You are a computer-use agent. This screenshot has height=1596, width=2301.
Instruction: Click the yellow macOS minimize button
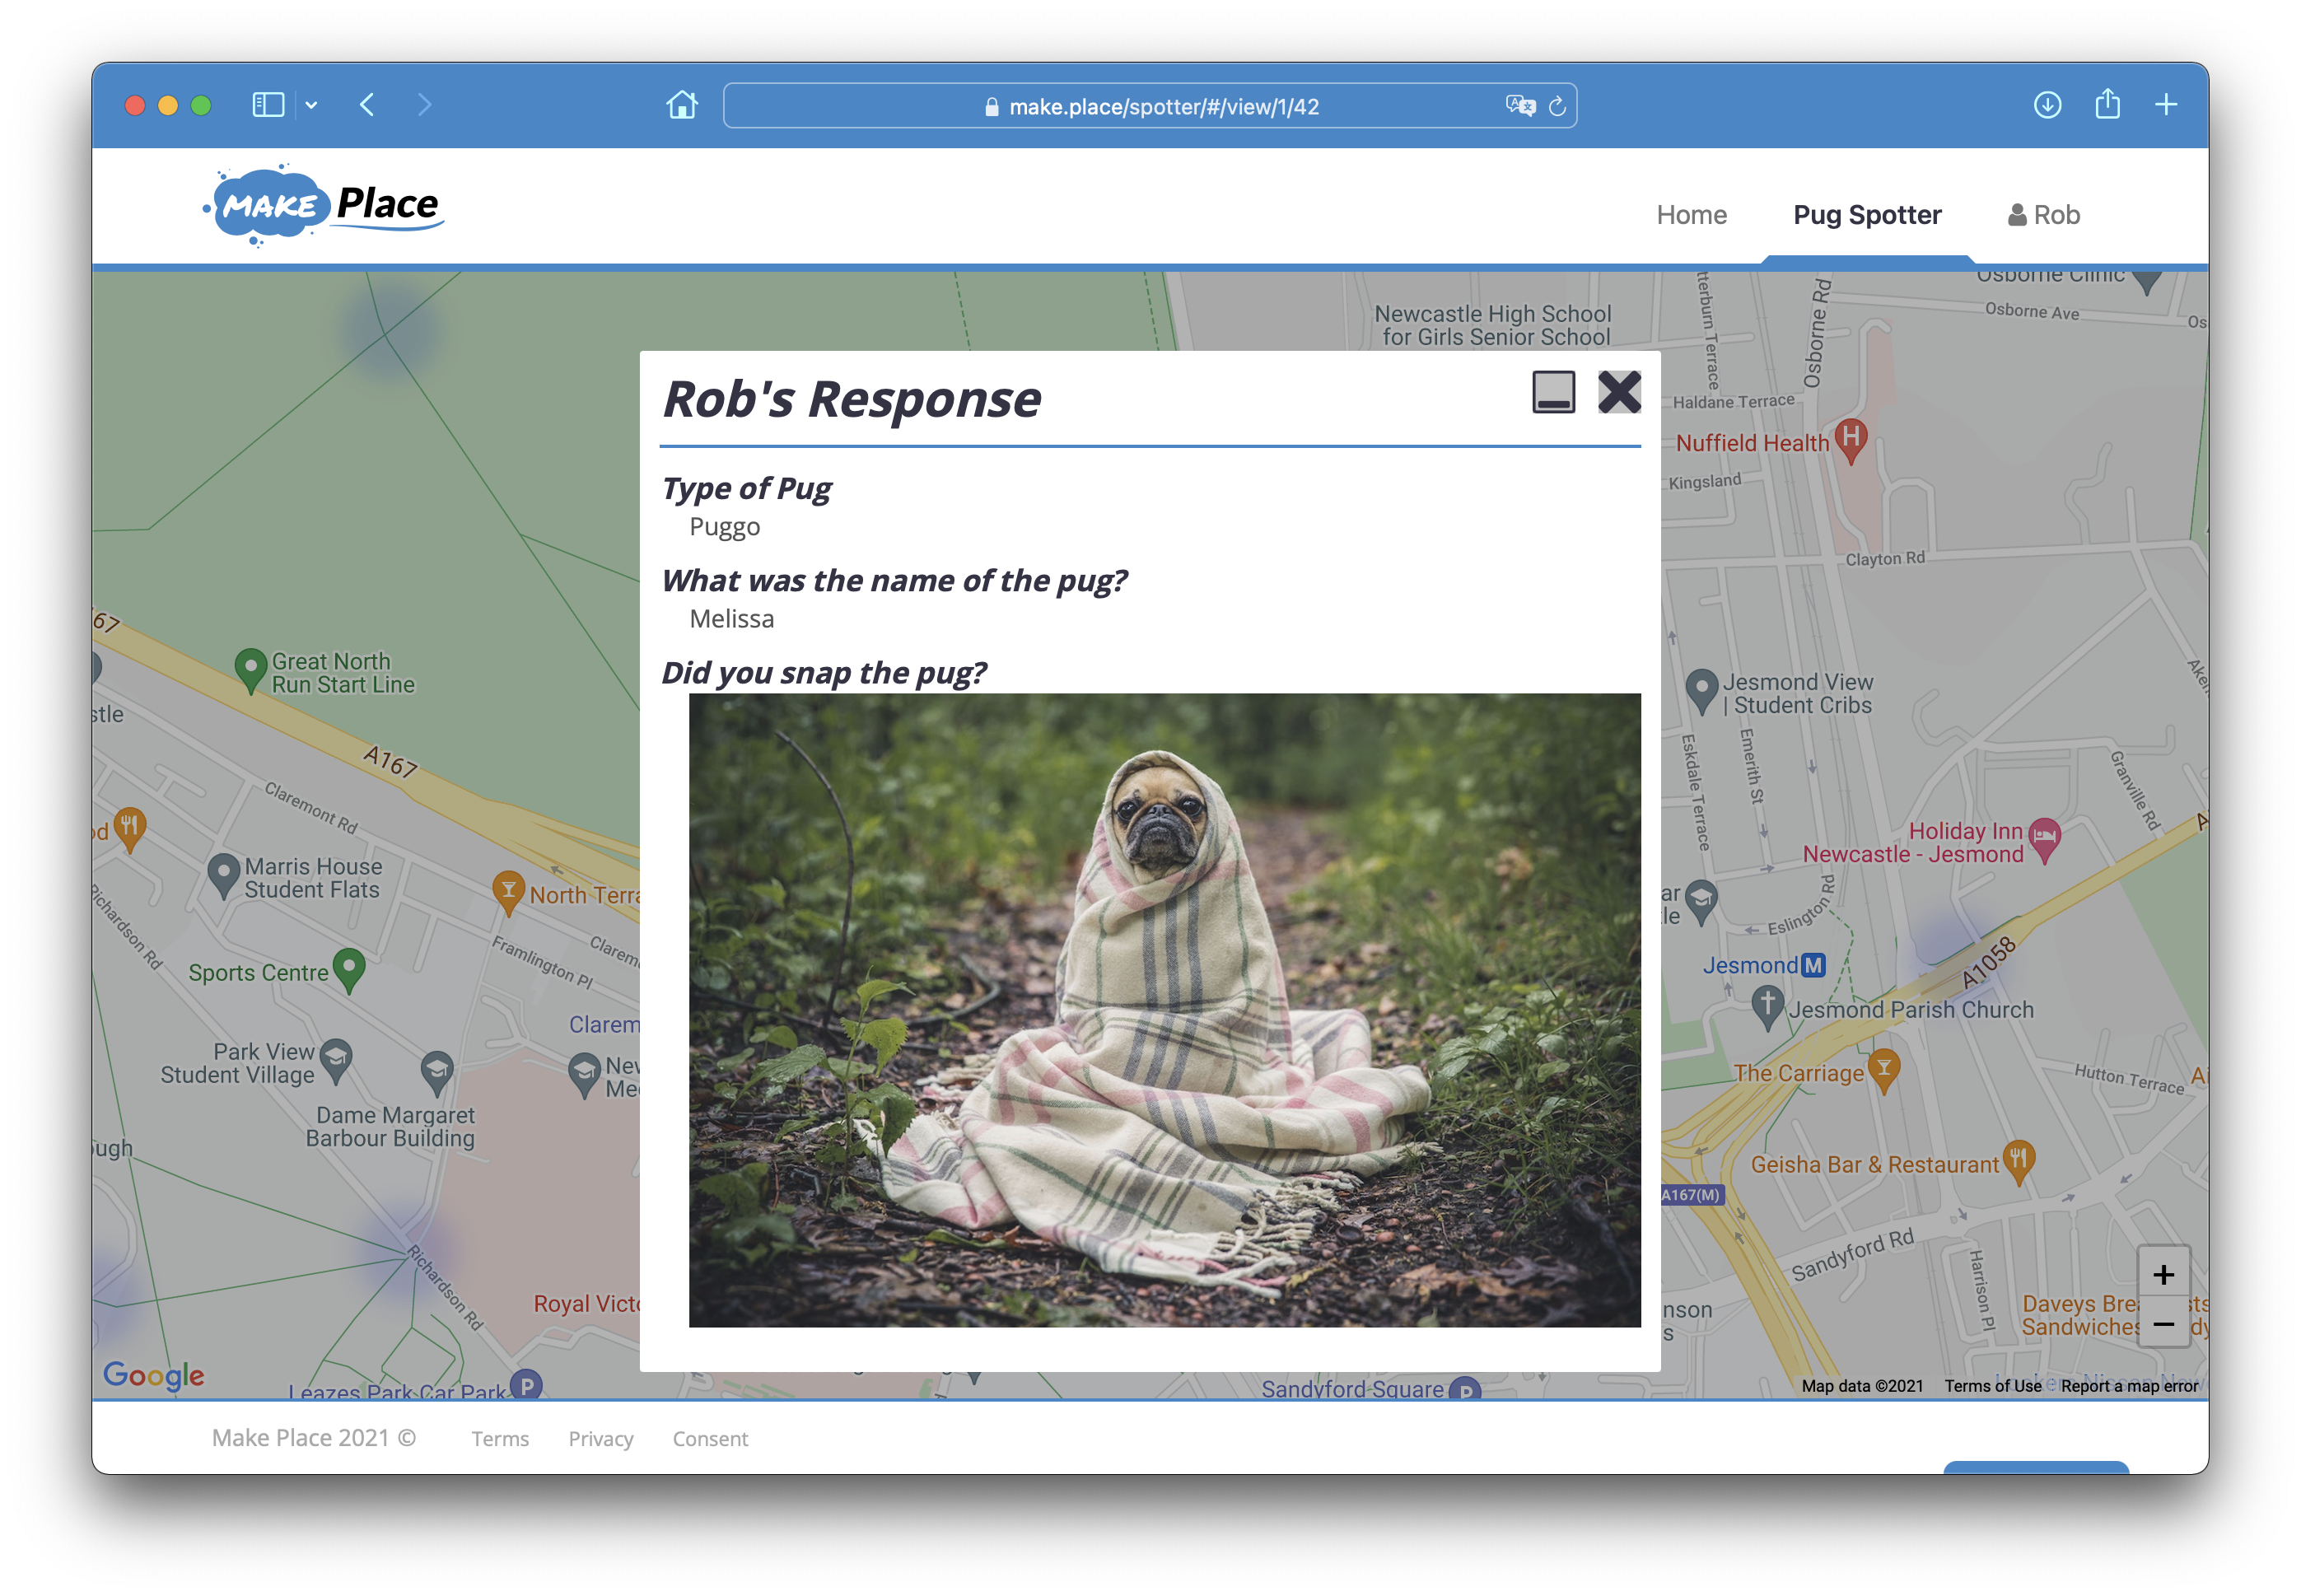coord(168,105)
